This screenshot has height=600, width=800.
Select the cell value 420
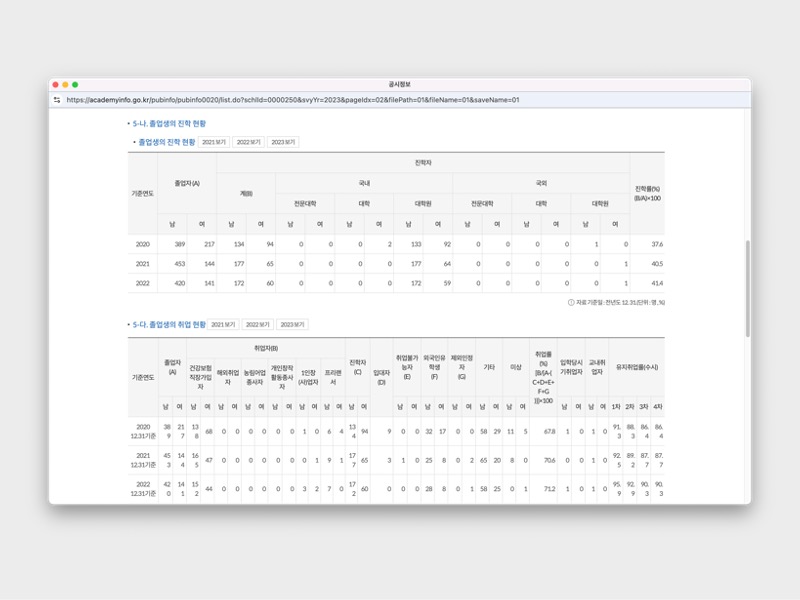180,283
